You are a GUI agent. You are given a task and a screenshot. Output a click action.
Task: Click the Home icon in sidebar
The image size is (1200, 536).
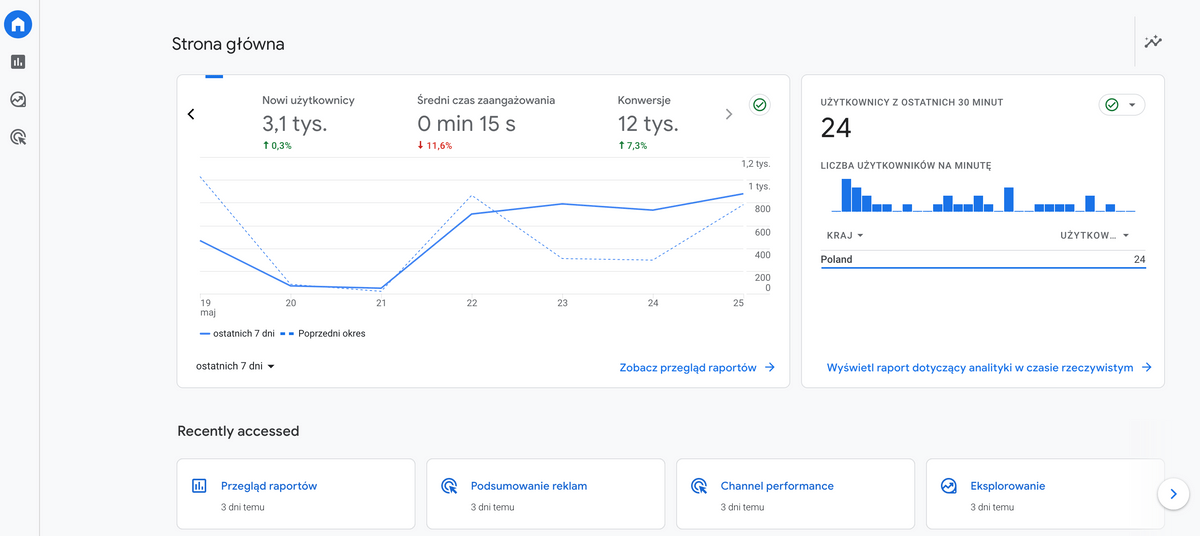18,25
